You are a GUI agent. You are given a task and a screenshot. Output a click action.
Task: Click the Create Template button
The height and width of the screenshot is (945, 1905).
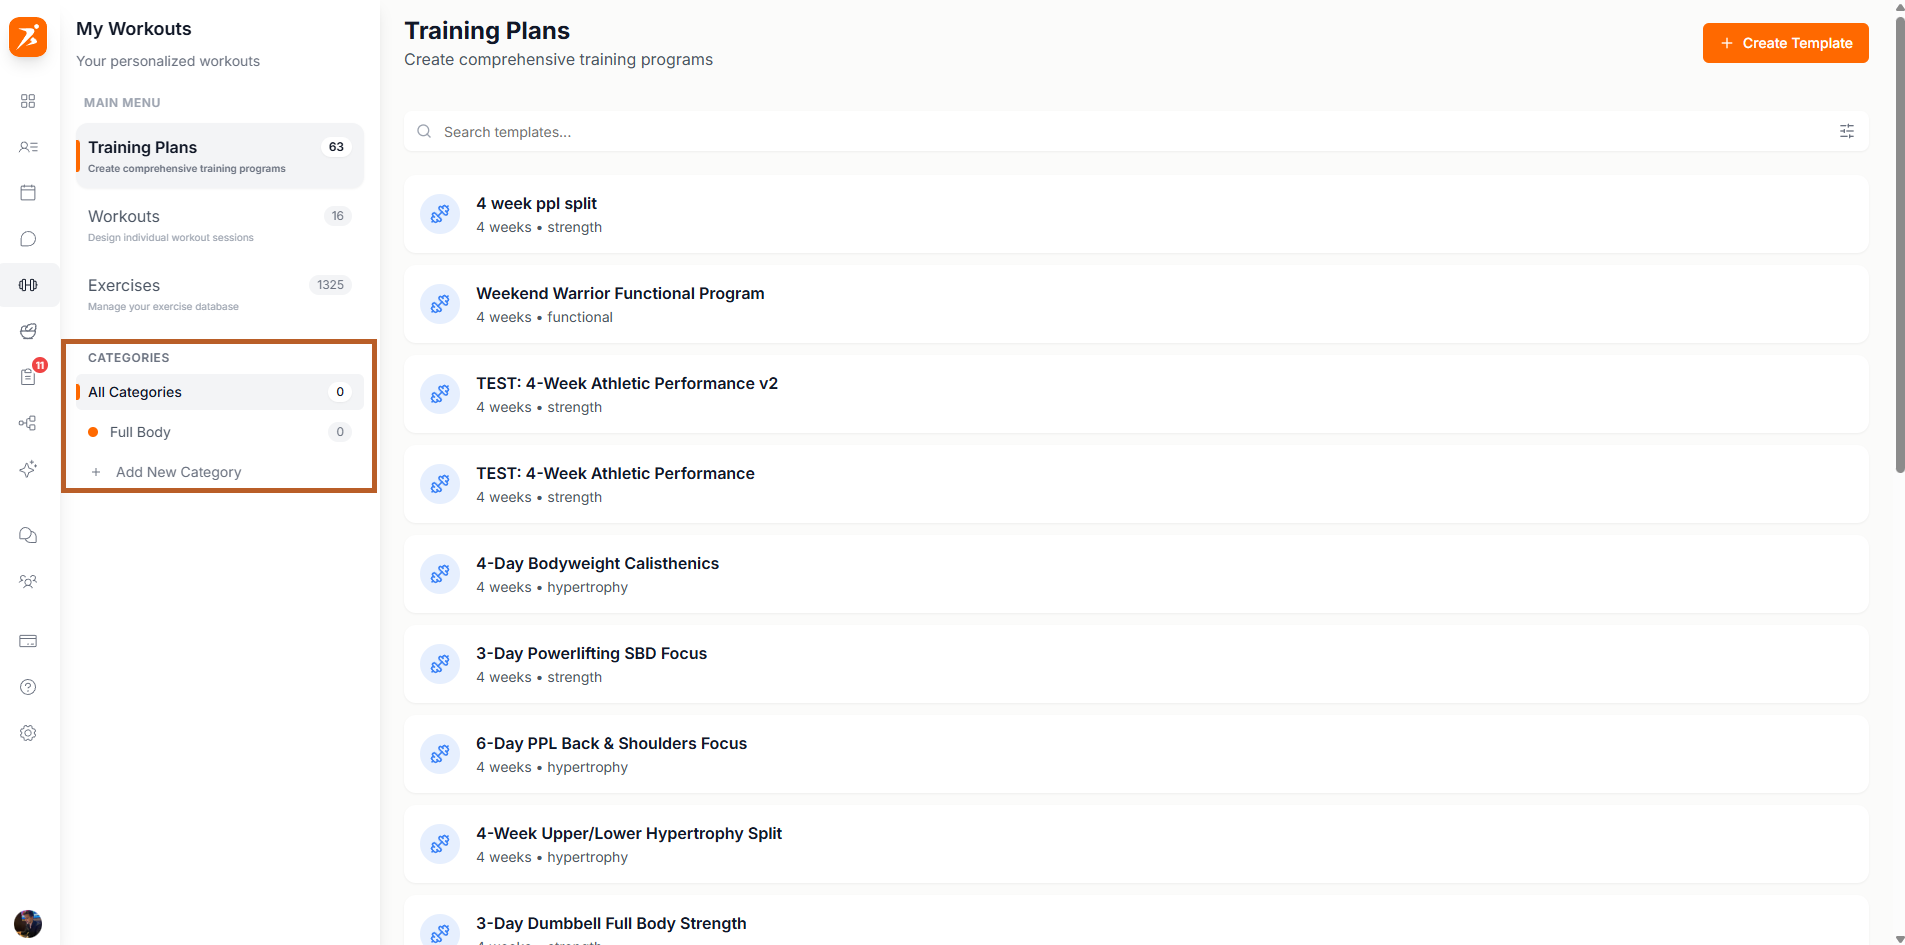click(1785, 43)
